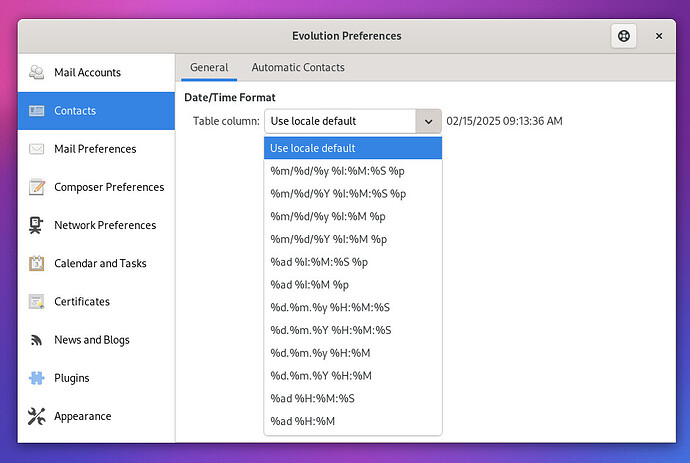Choose format %ad %I:%M:%S %p

pyautogui.click(x=353, y=262)
